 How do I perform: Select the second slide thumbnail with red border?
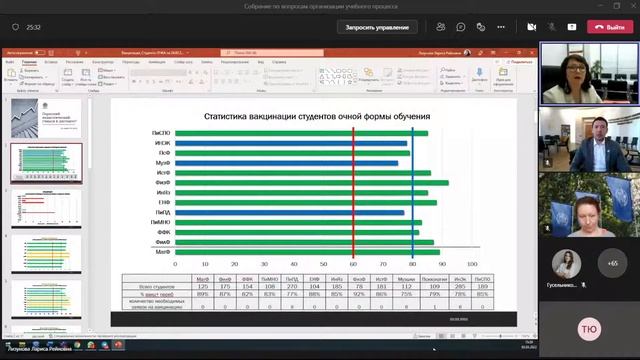[46, 163]
